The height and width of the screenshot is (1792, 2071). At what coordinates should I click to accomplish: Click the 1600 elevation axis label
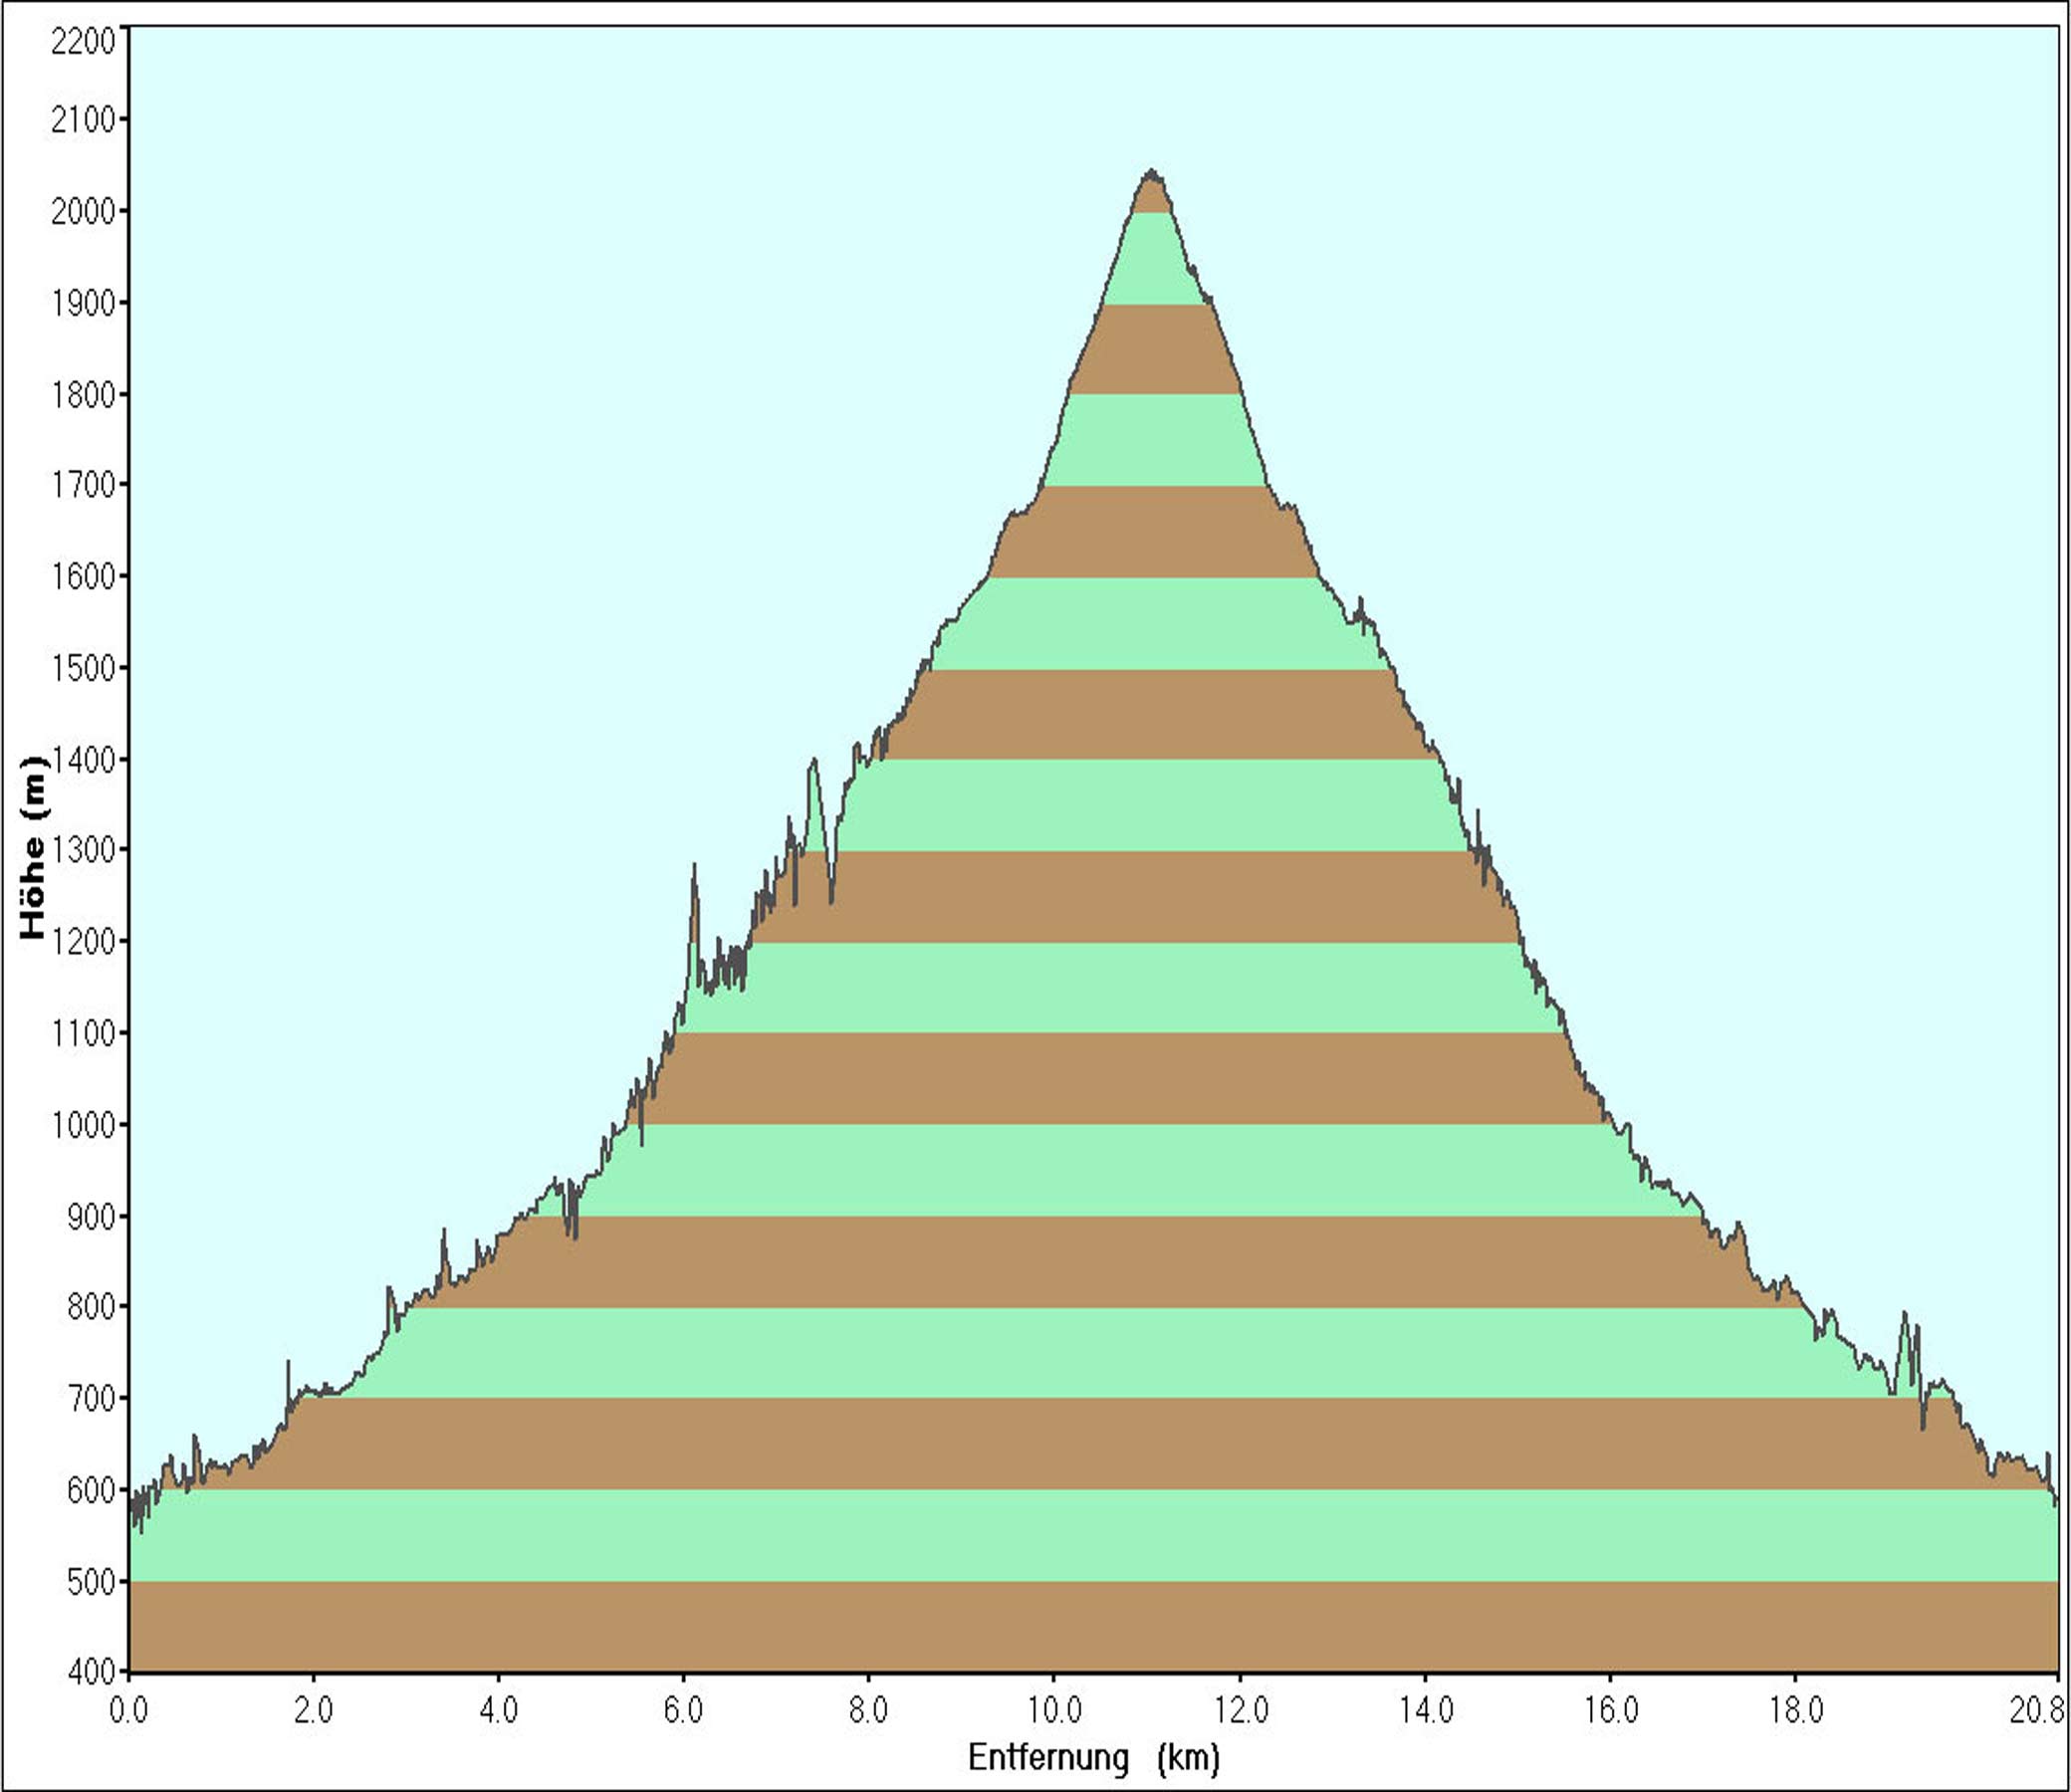(x=84, y=577)
